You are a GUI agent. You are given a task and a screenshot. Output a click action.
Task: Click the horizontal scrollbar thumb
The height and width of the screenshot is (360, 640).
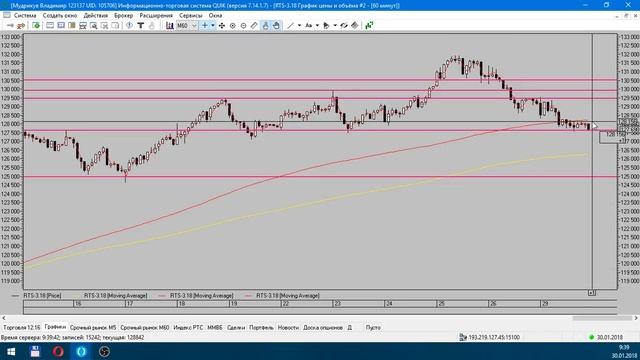click(602, 318)
